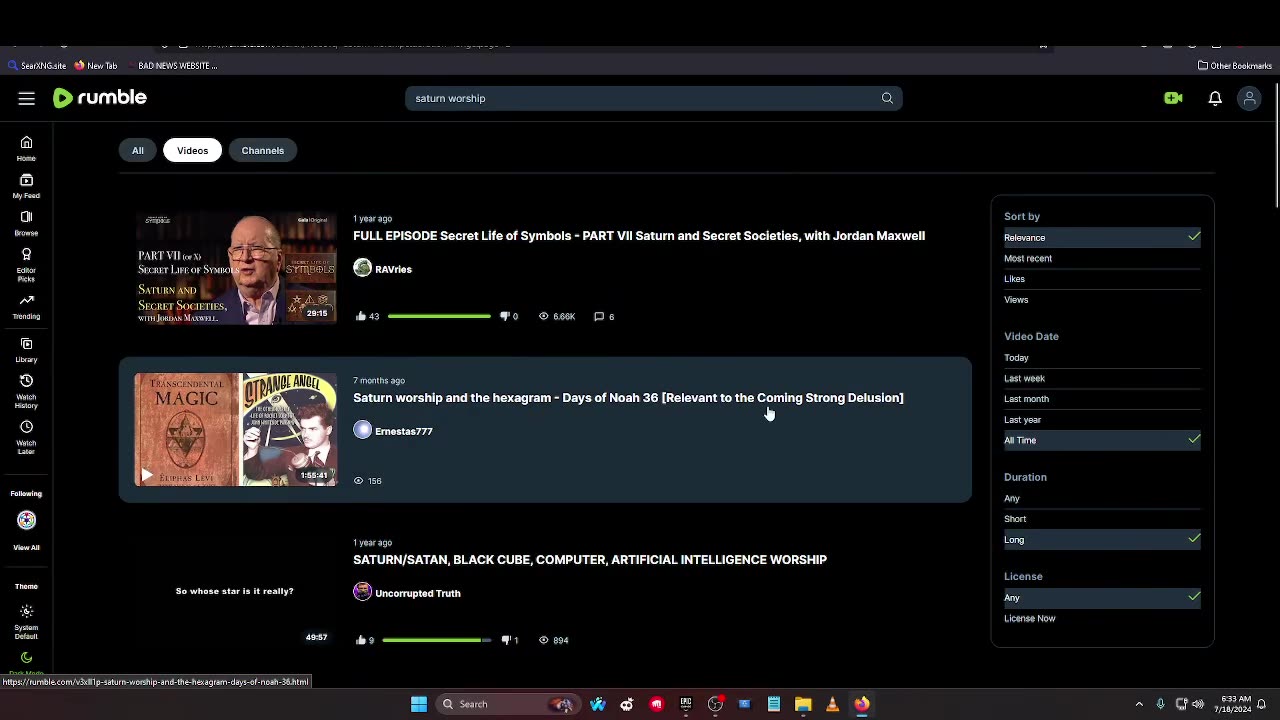Open the hamburger menu next to Rumble logo
The height and width of the screenshot is (720, 1280).
pos(27,98)
